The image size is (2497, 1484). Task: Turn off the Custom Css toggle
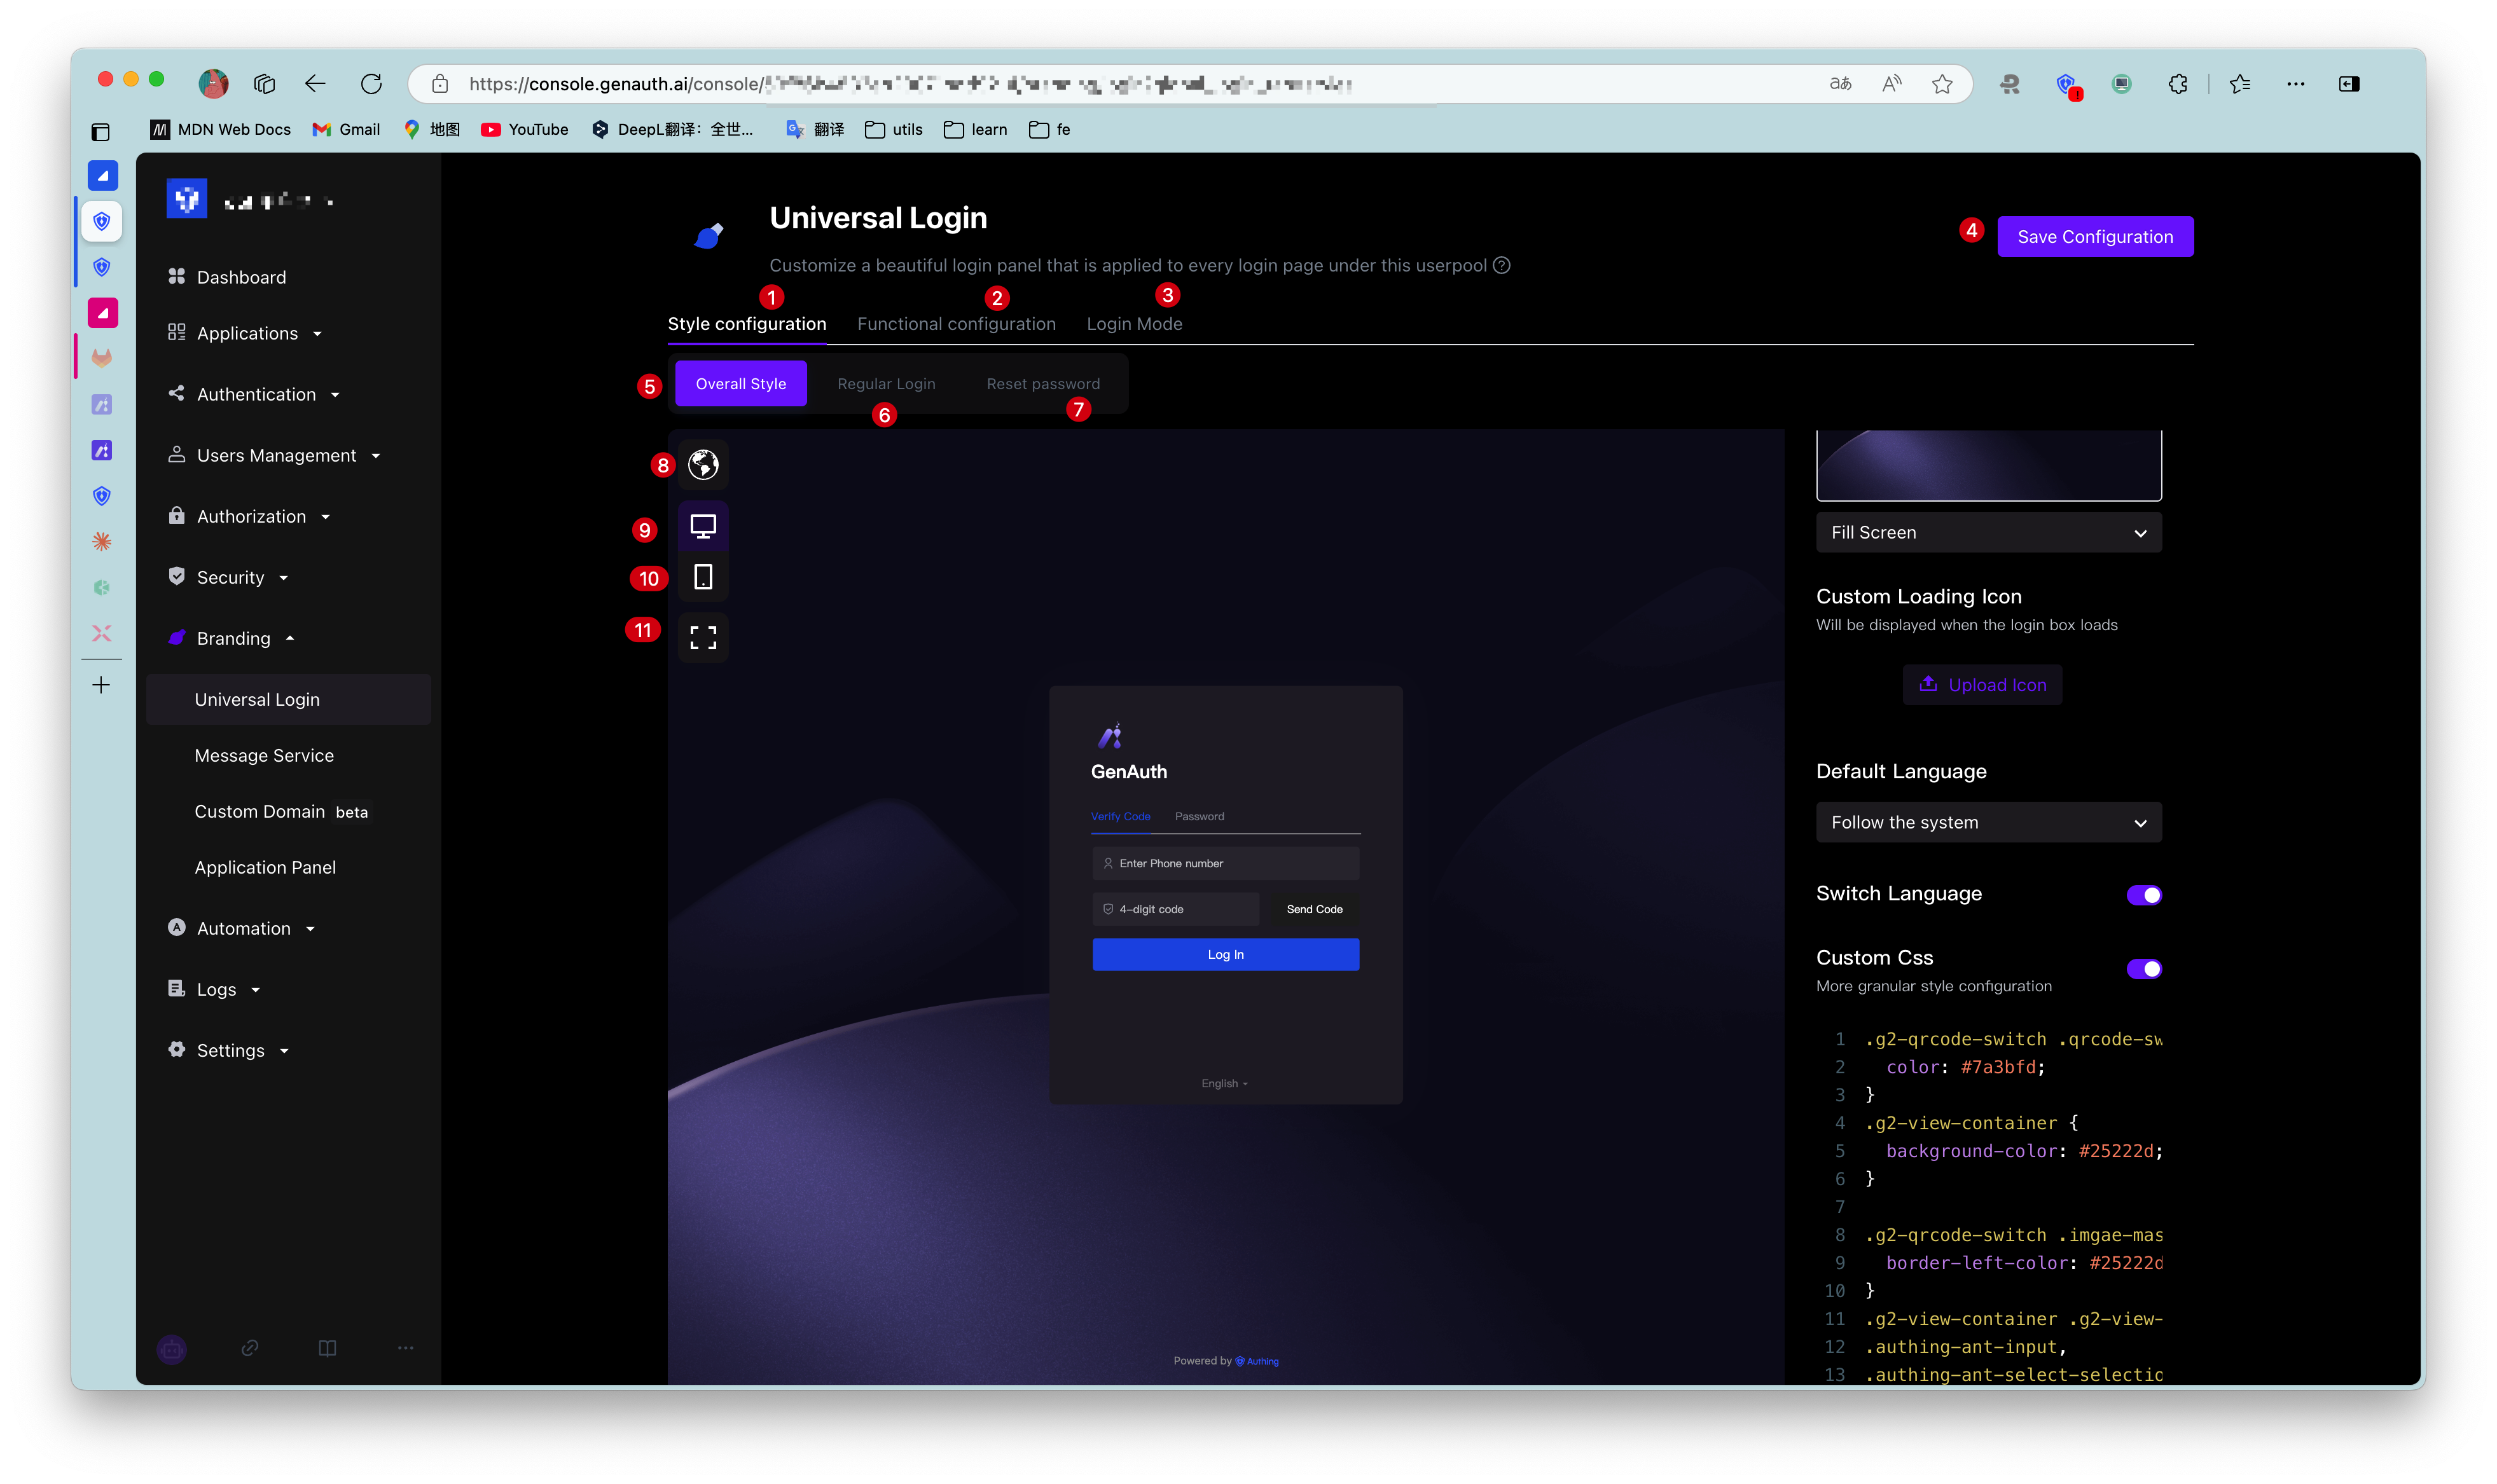coord(2144,968)
